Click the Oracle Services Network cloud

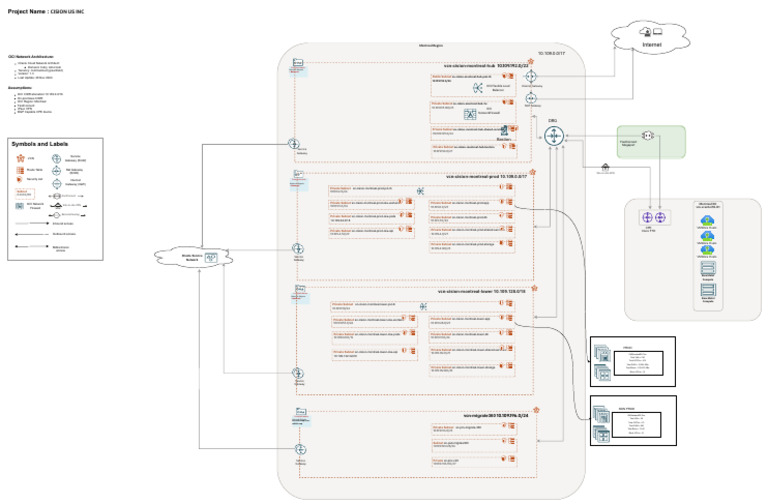[x=193, y=257]
